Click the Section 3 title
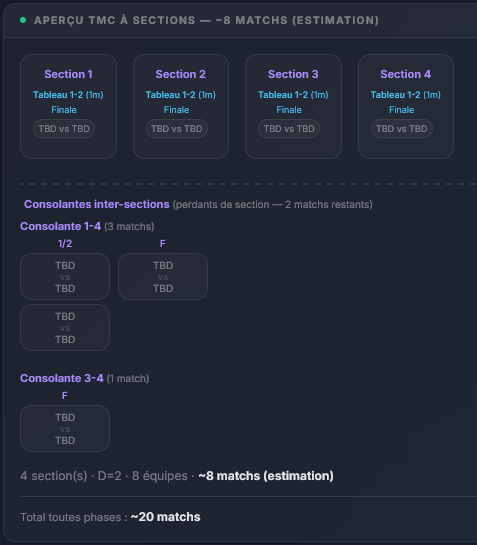 pyautogui.click(x=293, y=74)
